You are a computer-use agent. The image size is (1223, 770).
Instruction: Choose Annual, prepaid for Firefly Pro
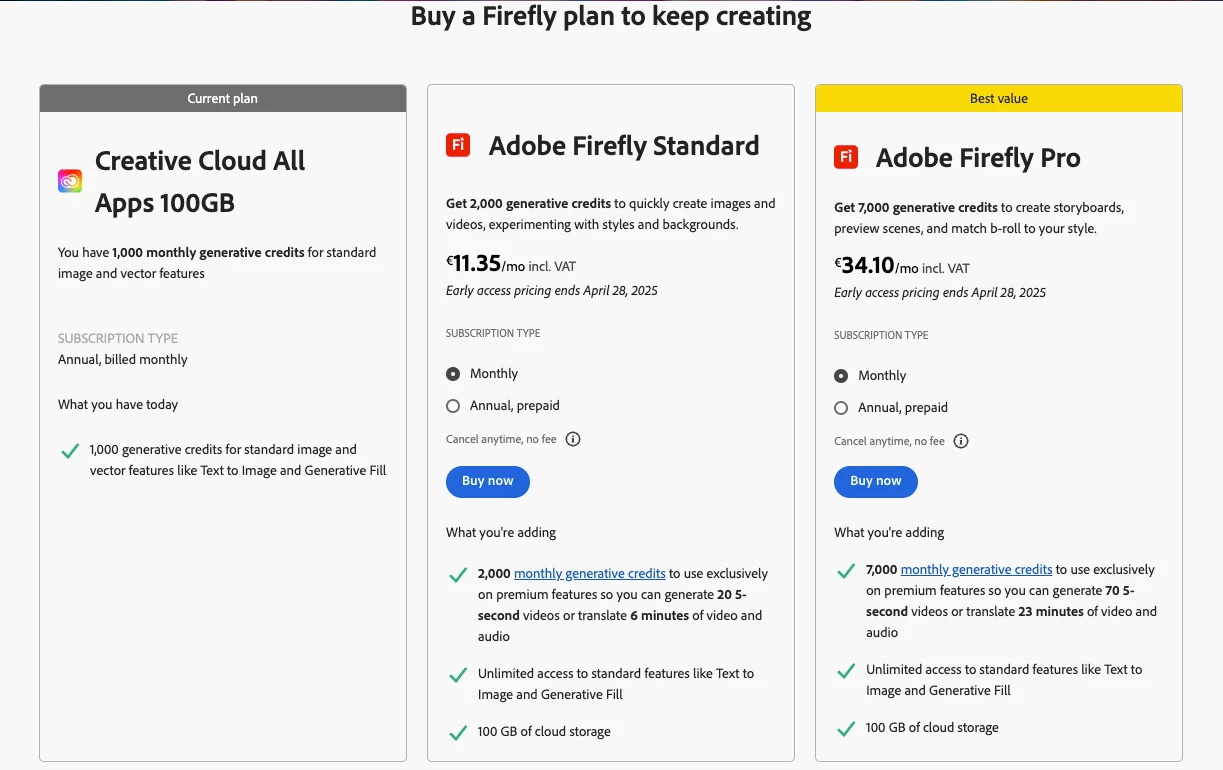coord(841,408)
